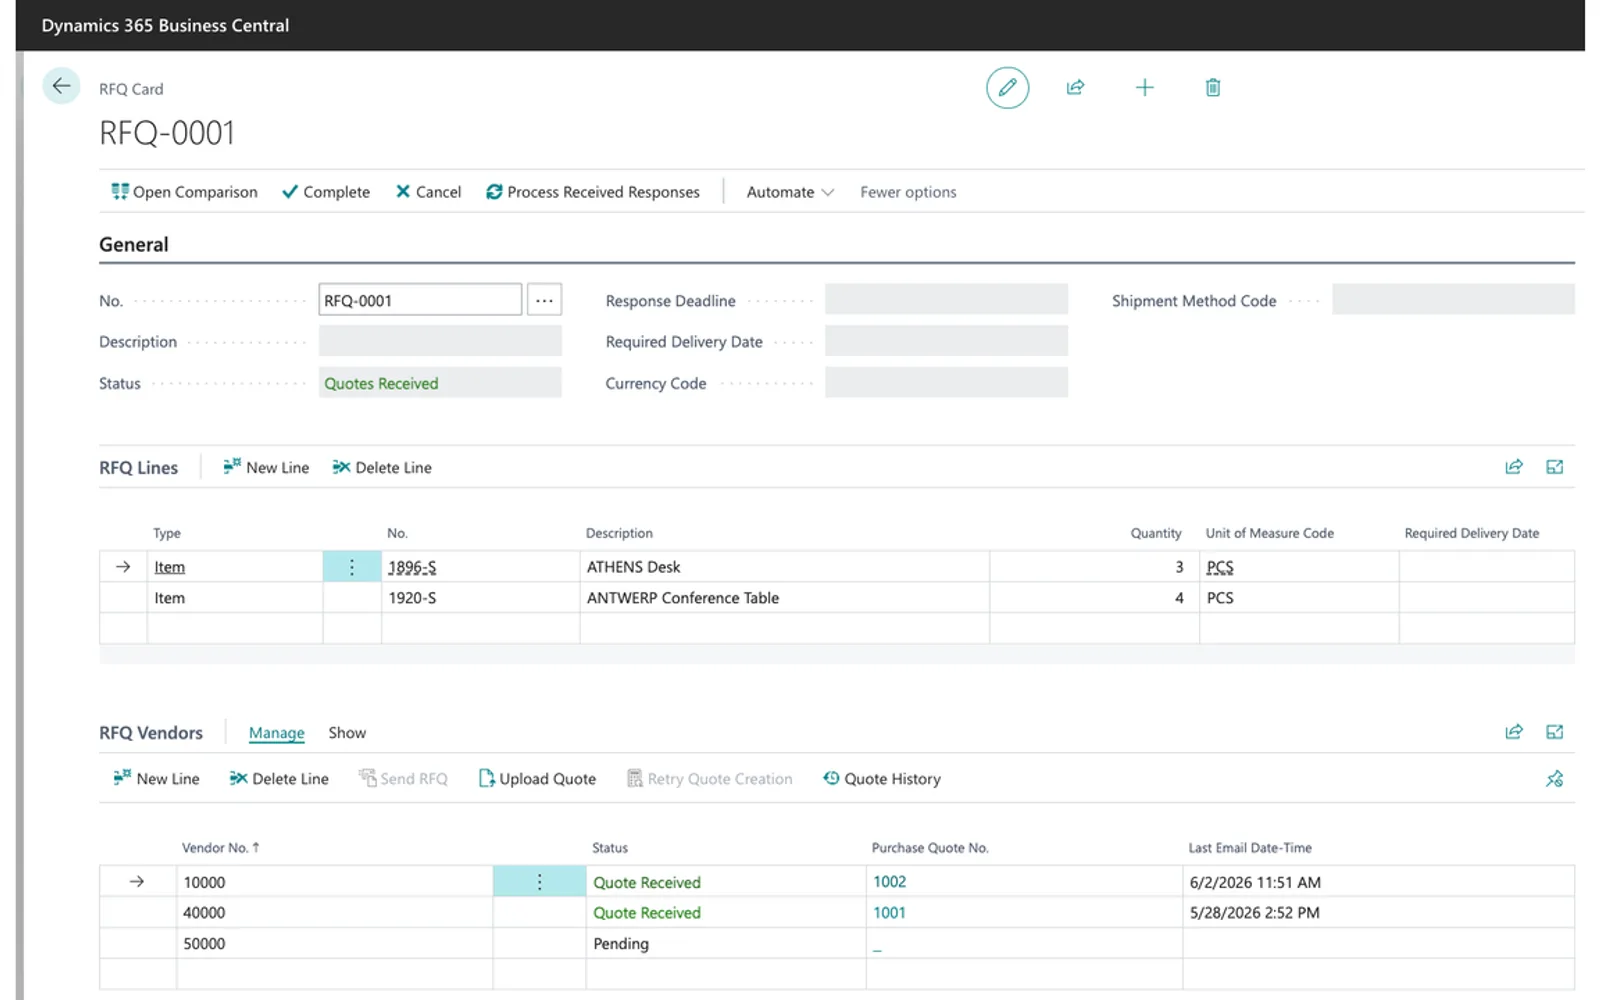Image resolution: width=1600 pixels, height=1000 pixels.
Task: Open purchase quote 1002 link
Action: click(x=889, y=882)
